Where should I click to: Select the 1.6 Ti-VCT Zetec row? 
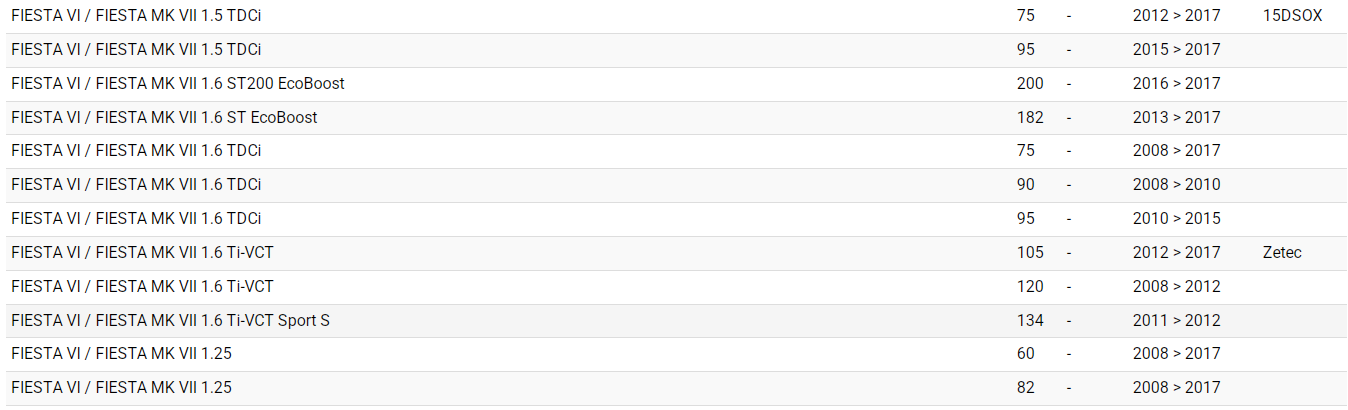(142, 253)
